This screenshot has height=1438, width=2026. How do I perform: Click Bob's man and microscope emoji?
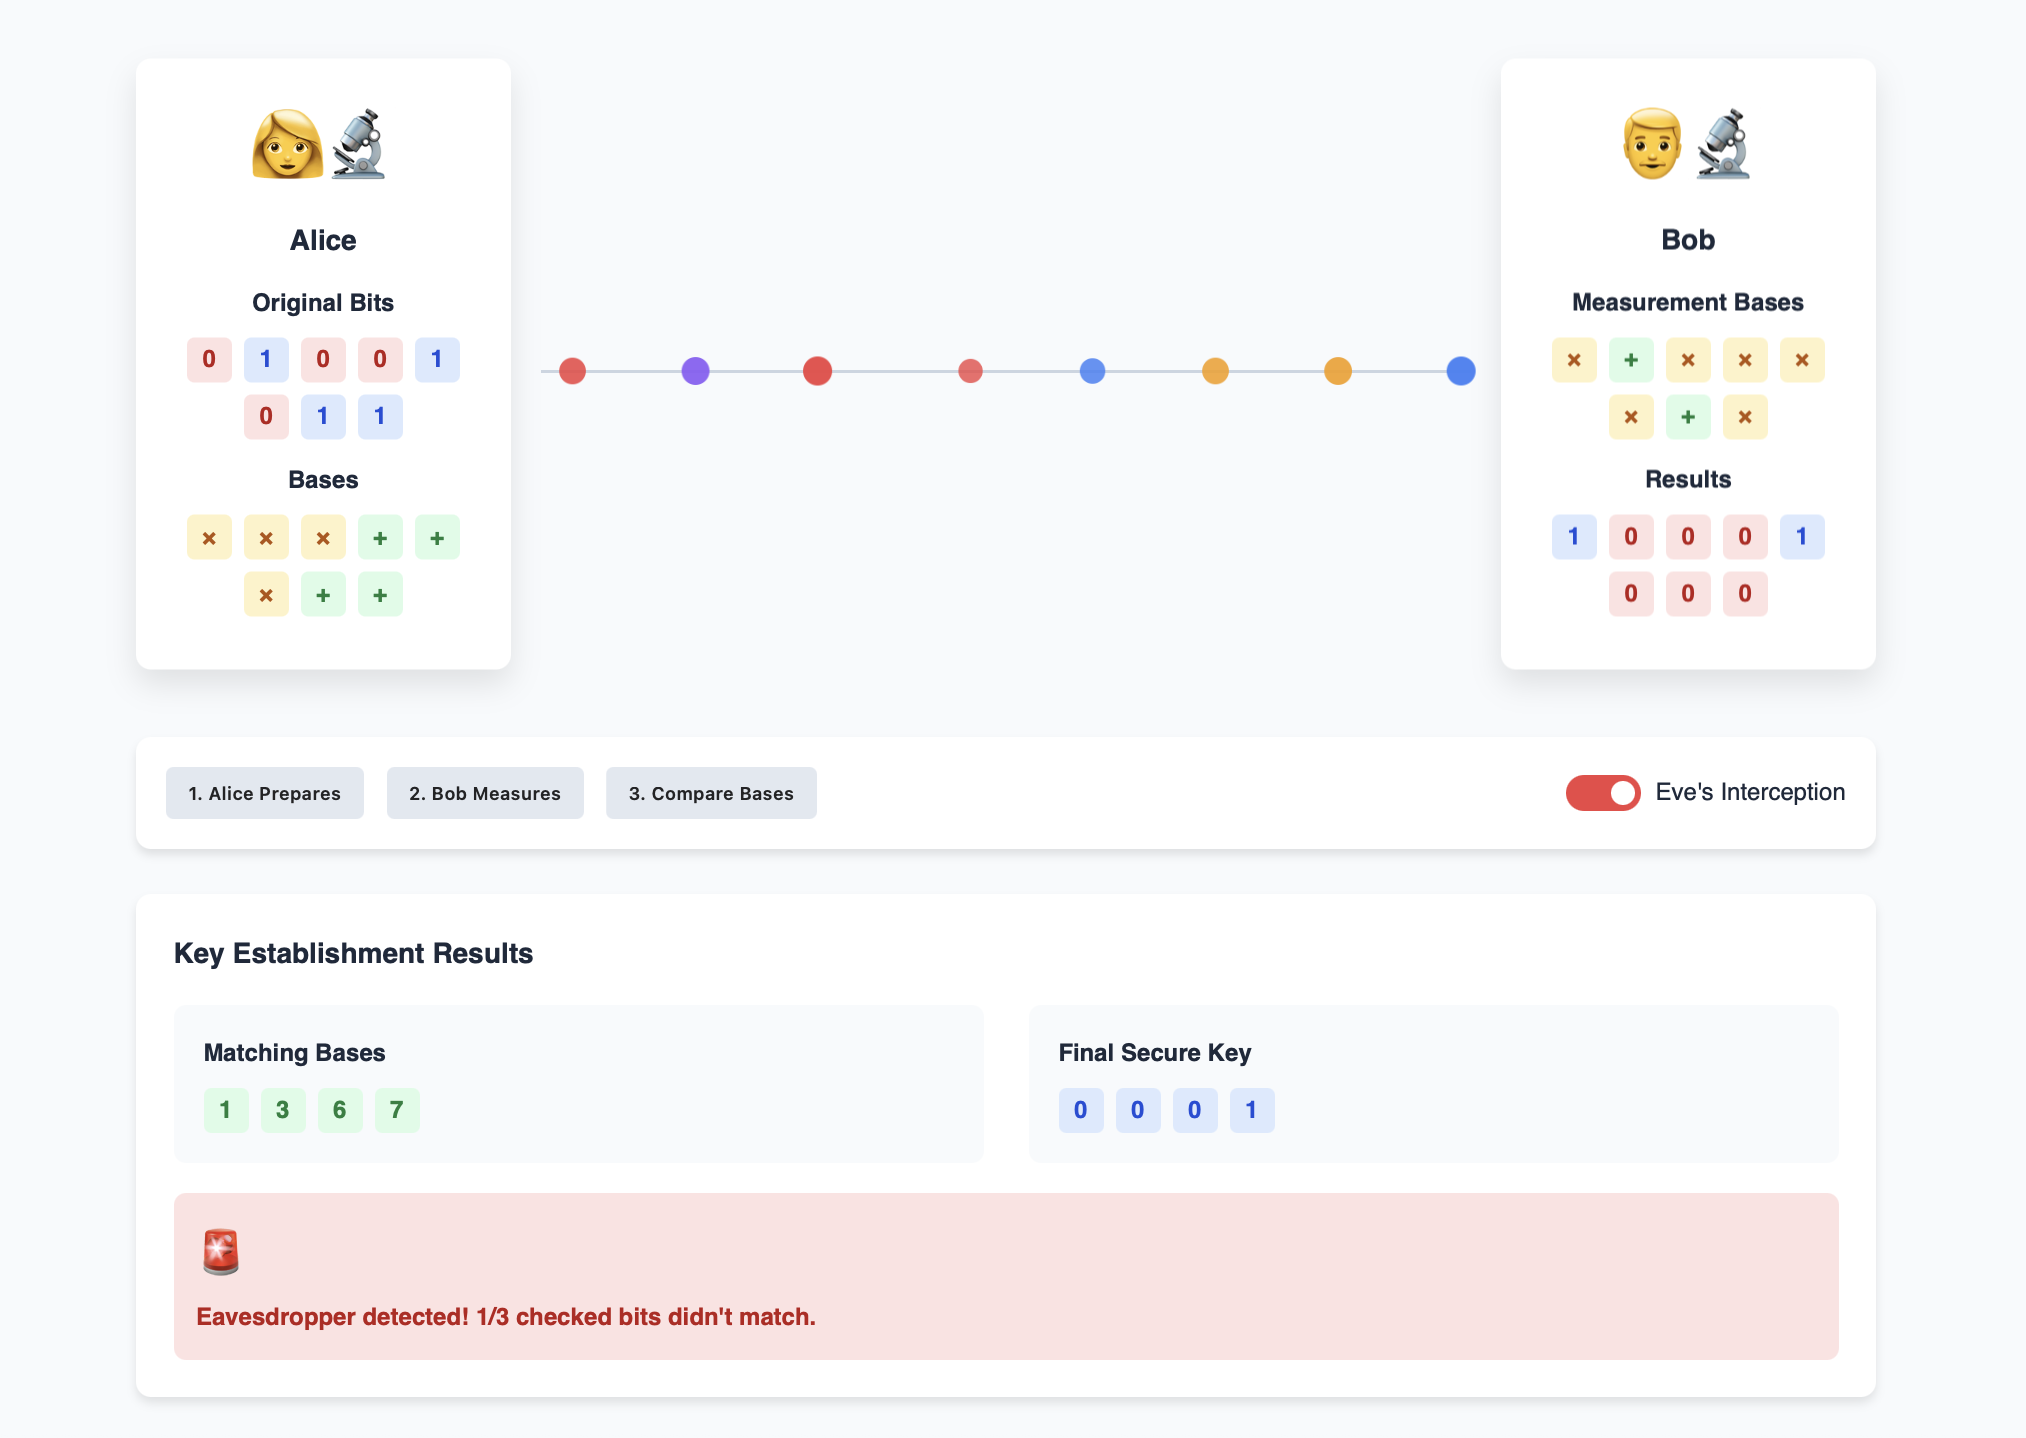pyautogui.click(x=1686, y=144)
